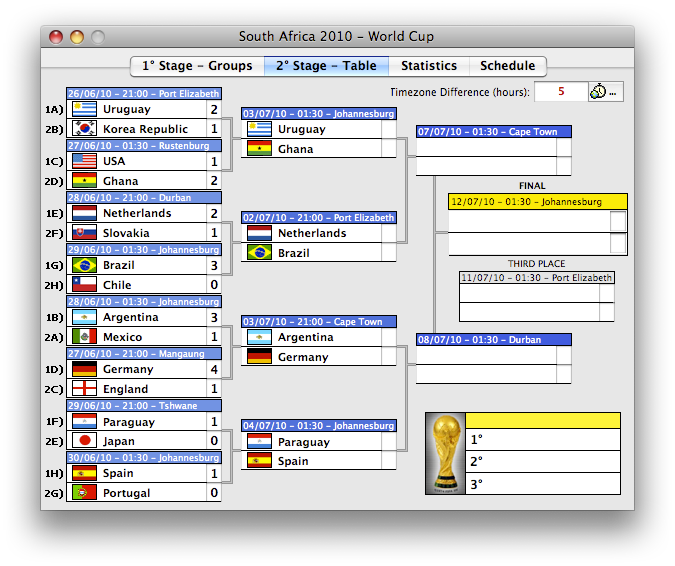Select Spain quarter-final score box
Screen dimensions: 675x566
point(389,461)
